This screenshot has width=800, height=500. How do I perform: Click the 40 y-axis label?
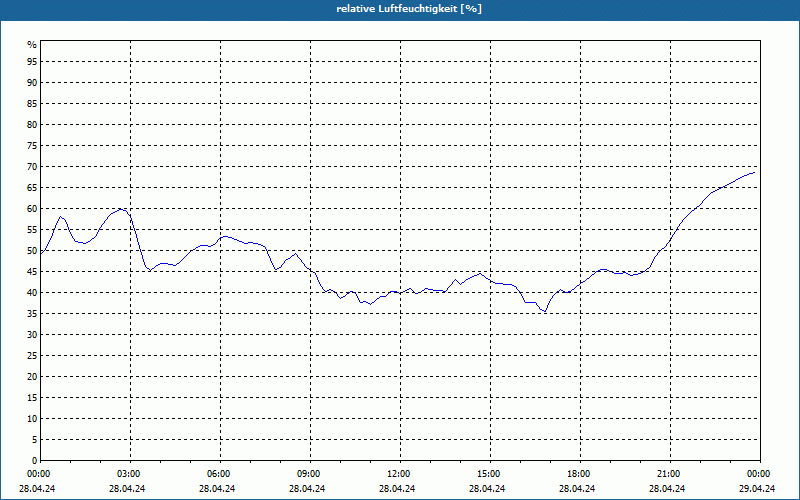pos(32,293)
